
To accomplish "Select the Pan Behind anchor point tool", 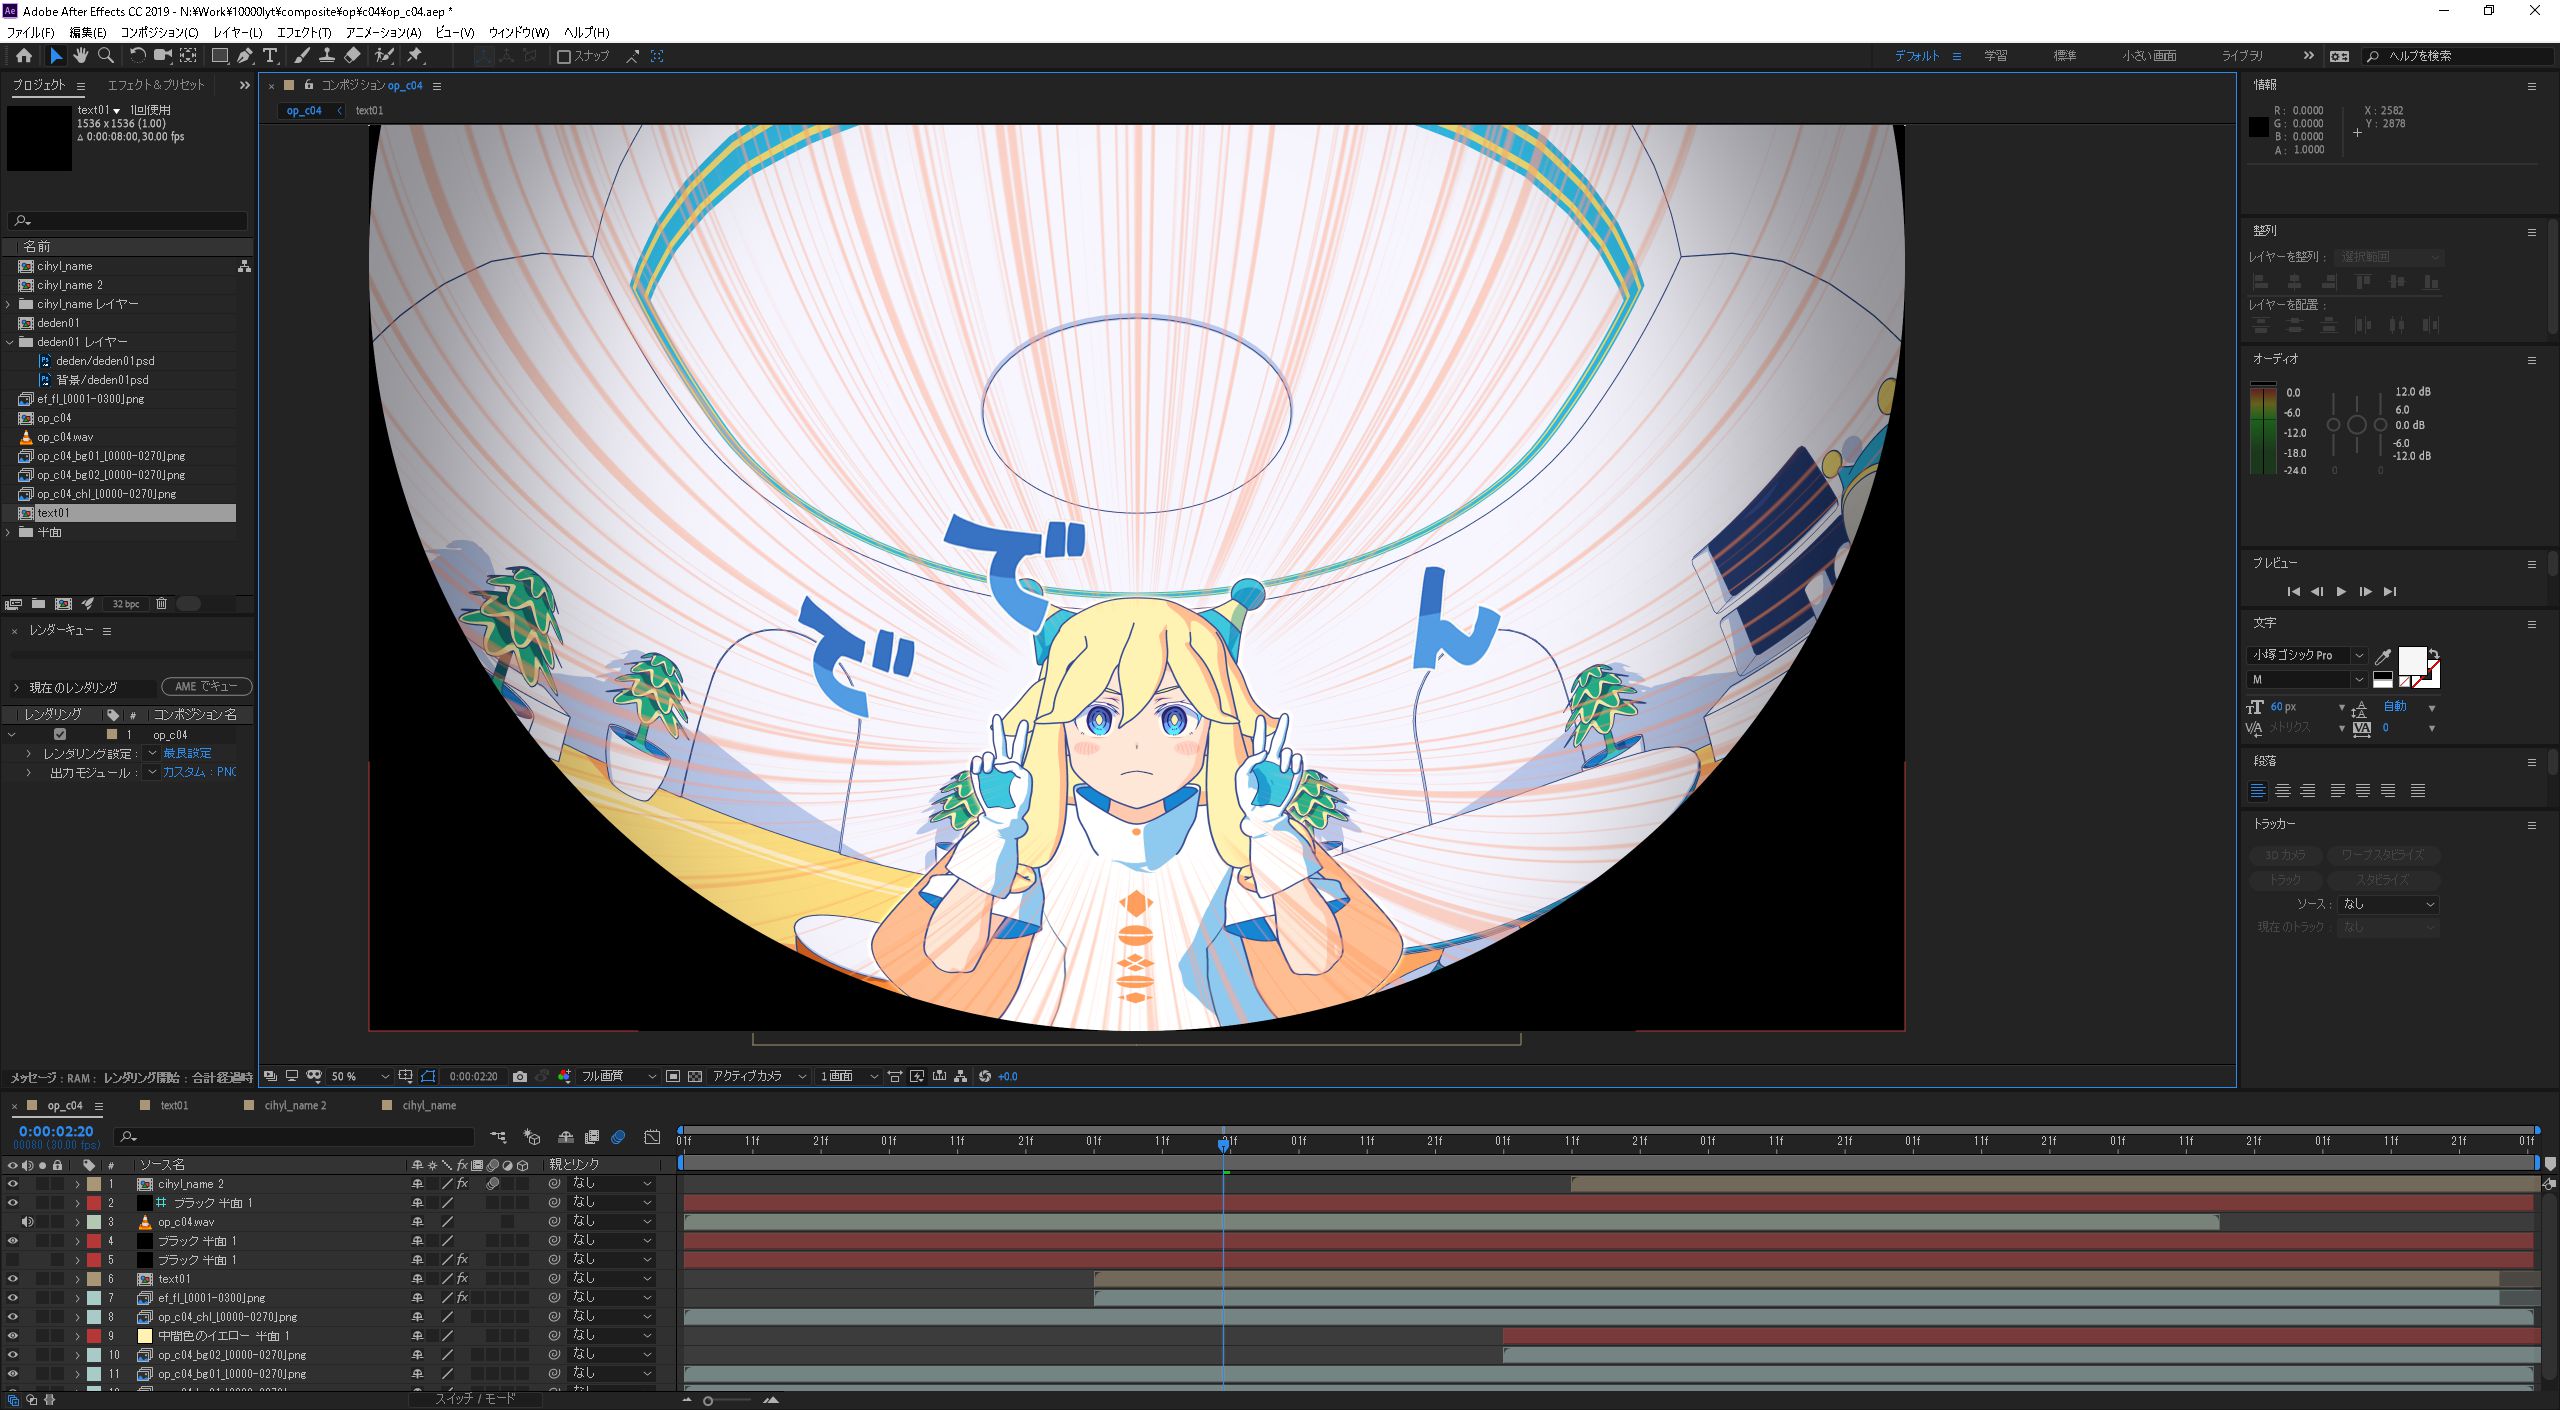I will click(188, 56).
